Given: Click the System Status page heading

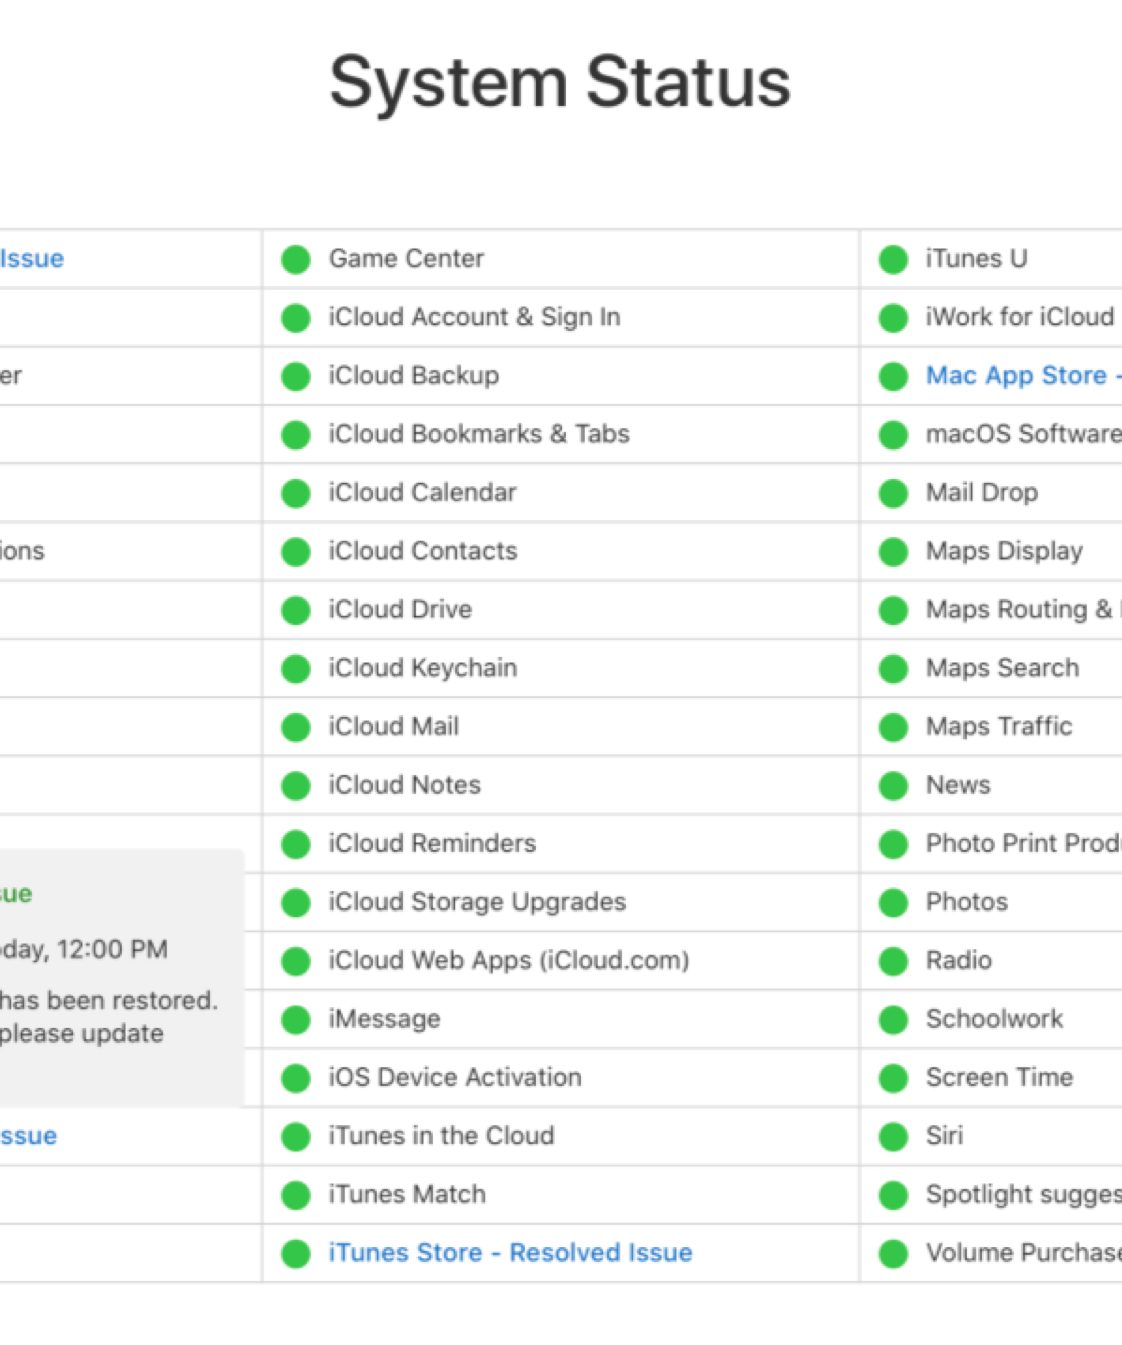Looking at the screenshot, I should [560, 82].
